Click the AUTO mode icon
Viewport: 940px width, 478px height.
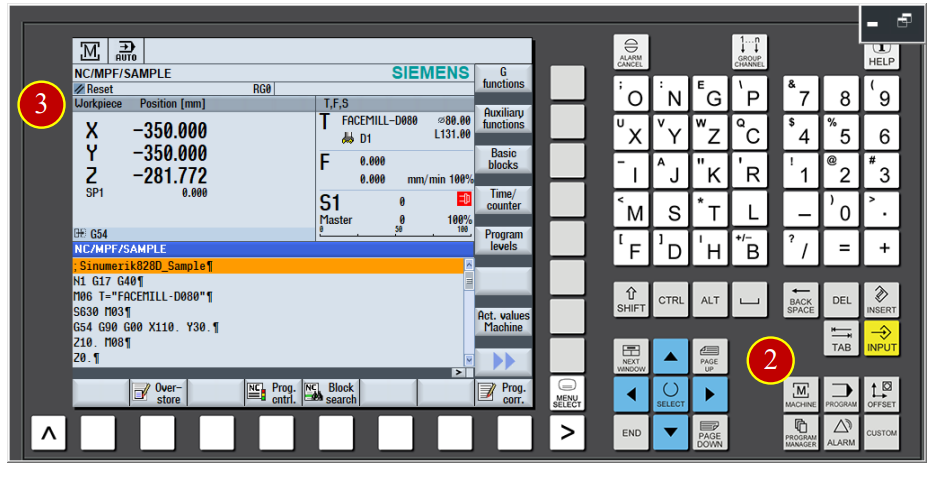pos(126,51)
